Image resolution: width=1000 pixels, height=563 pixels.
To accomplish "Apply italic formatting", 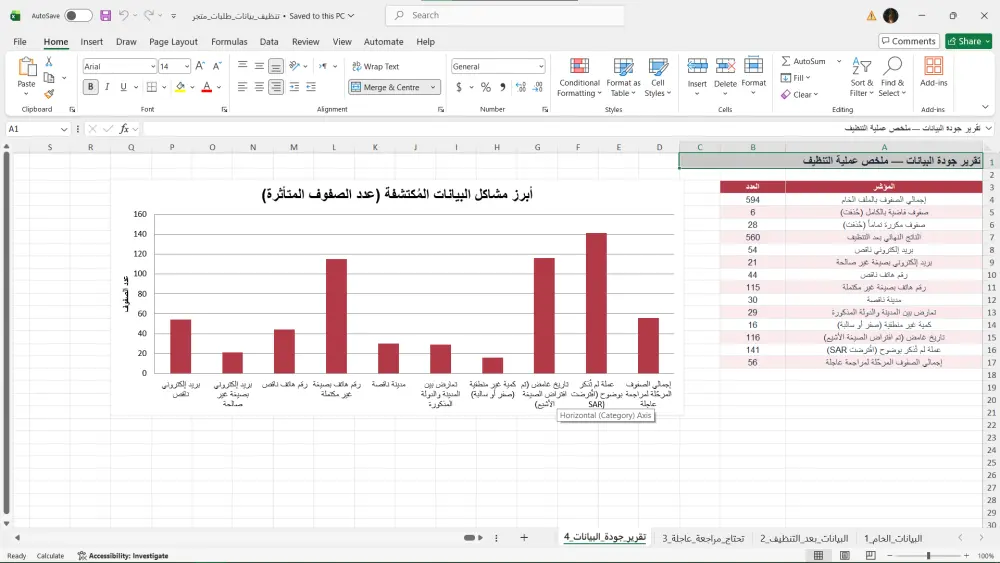I will click(x=107, y=87).
